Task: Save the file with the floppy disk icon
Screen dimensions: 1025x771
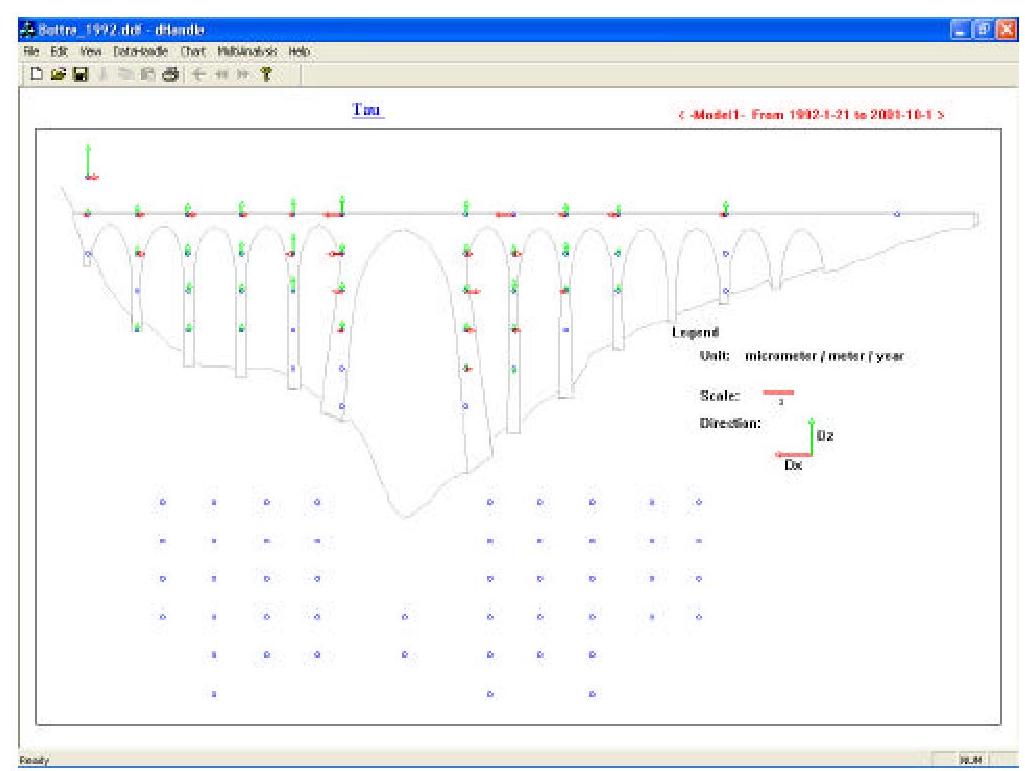Action: point(80,74)
